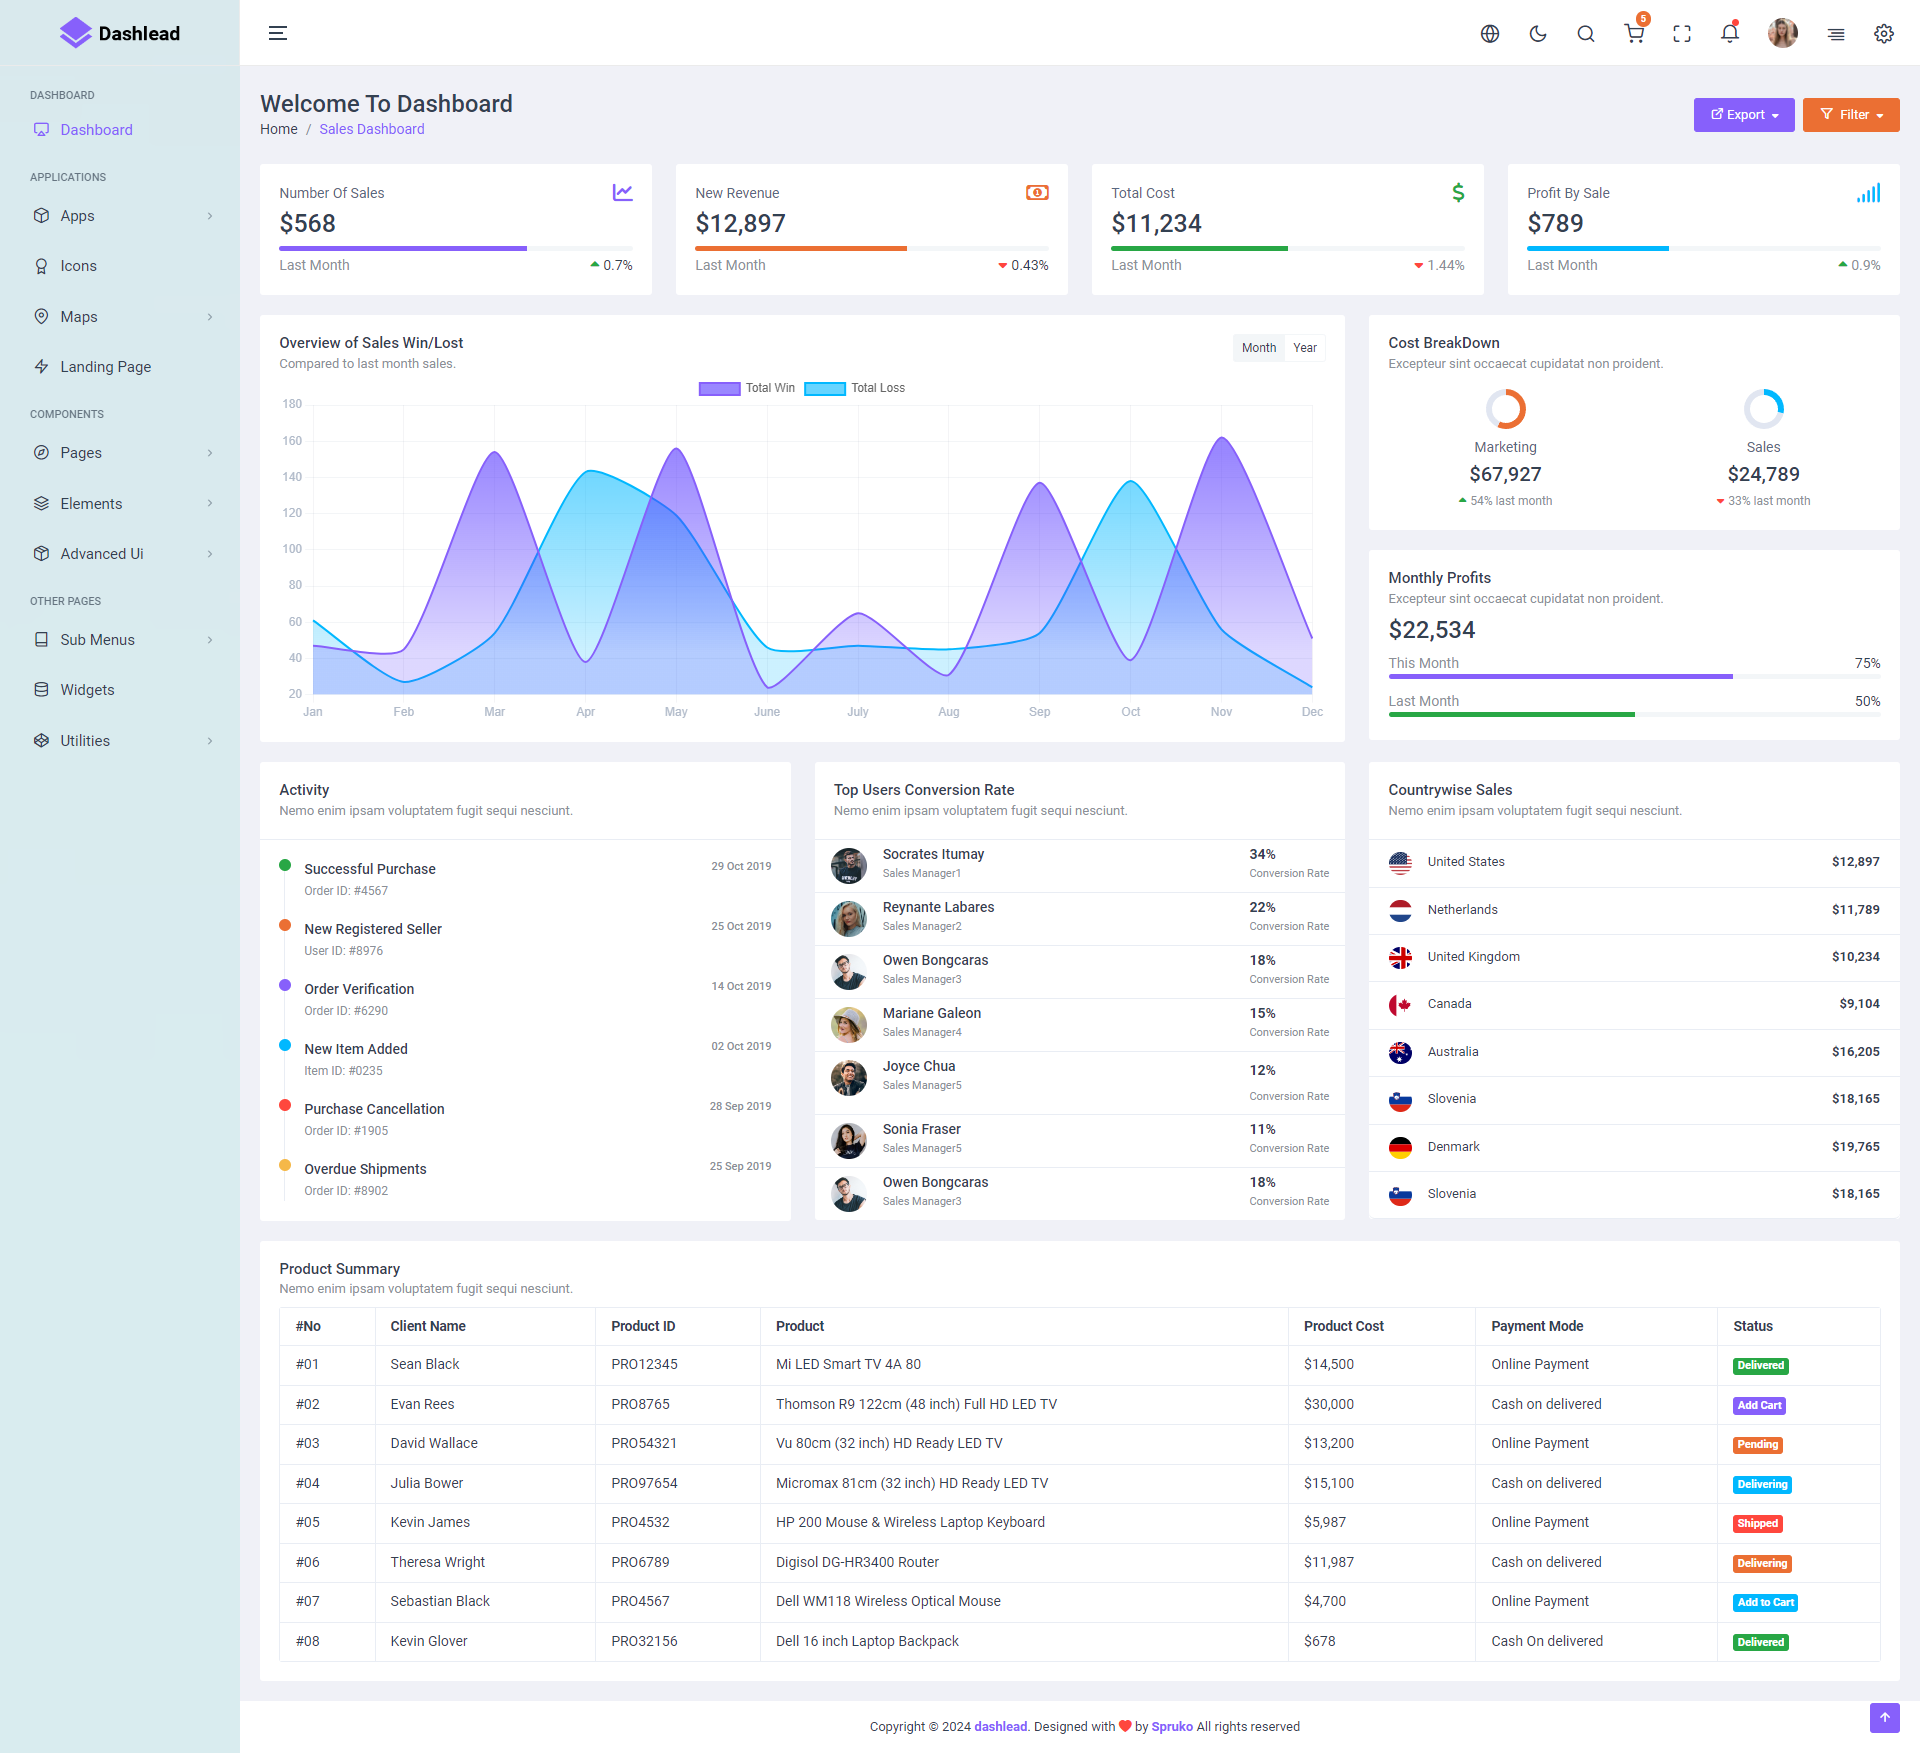Open the user profile avatar
The width and height of the screenshot is (1920, 1753).
coord(1782,34)
